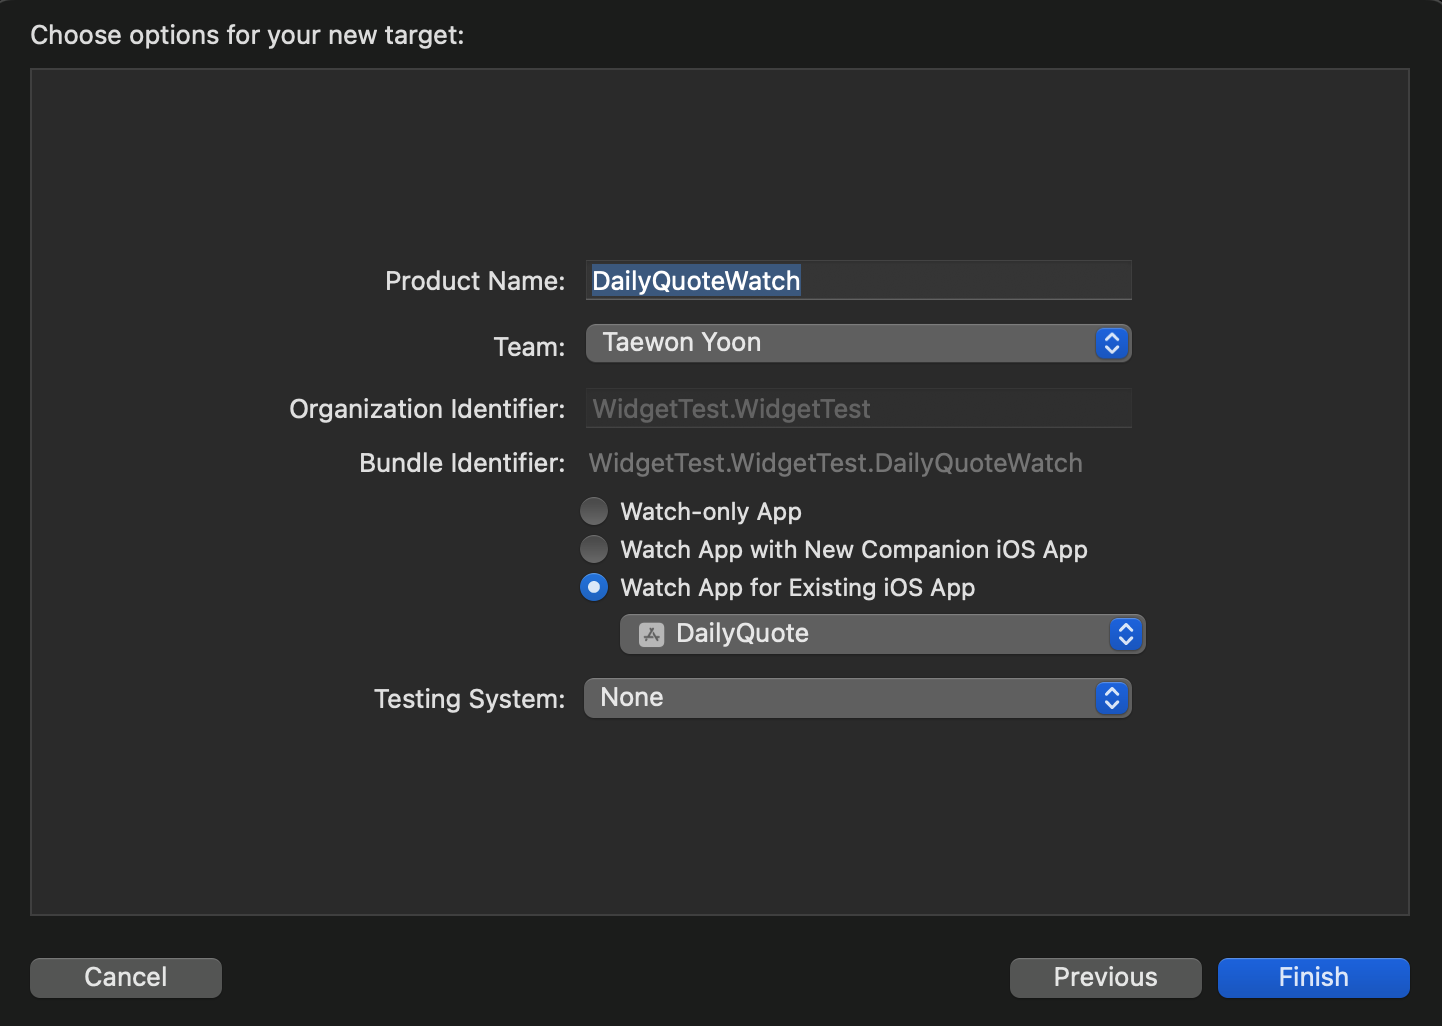Choose Watch App with New Companion iOS App

[594, 550]
